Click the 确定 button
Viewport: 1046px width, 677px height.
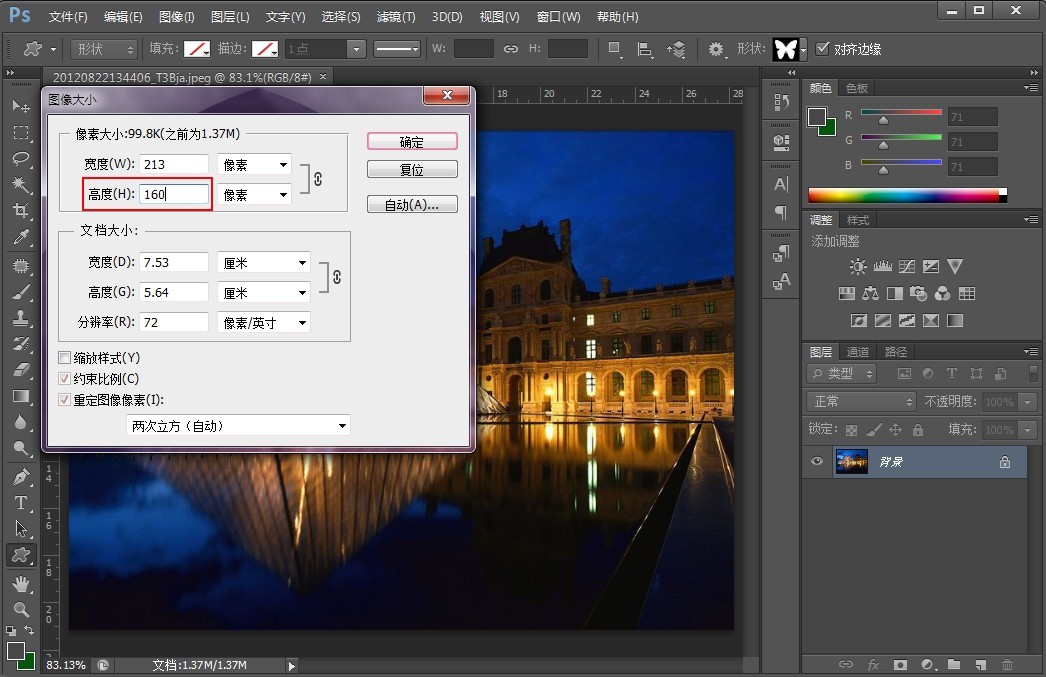point(412,142)
